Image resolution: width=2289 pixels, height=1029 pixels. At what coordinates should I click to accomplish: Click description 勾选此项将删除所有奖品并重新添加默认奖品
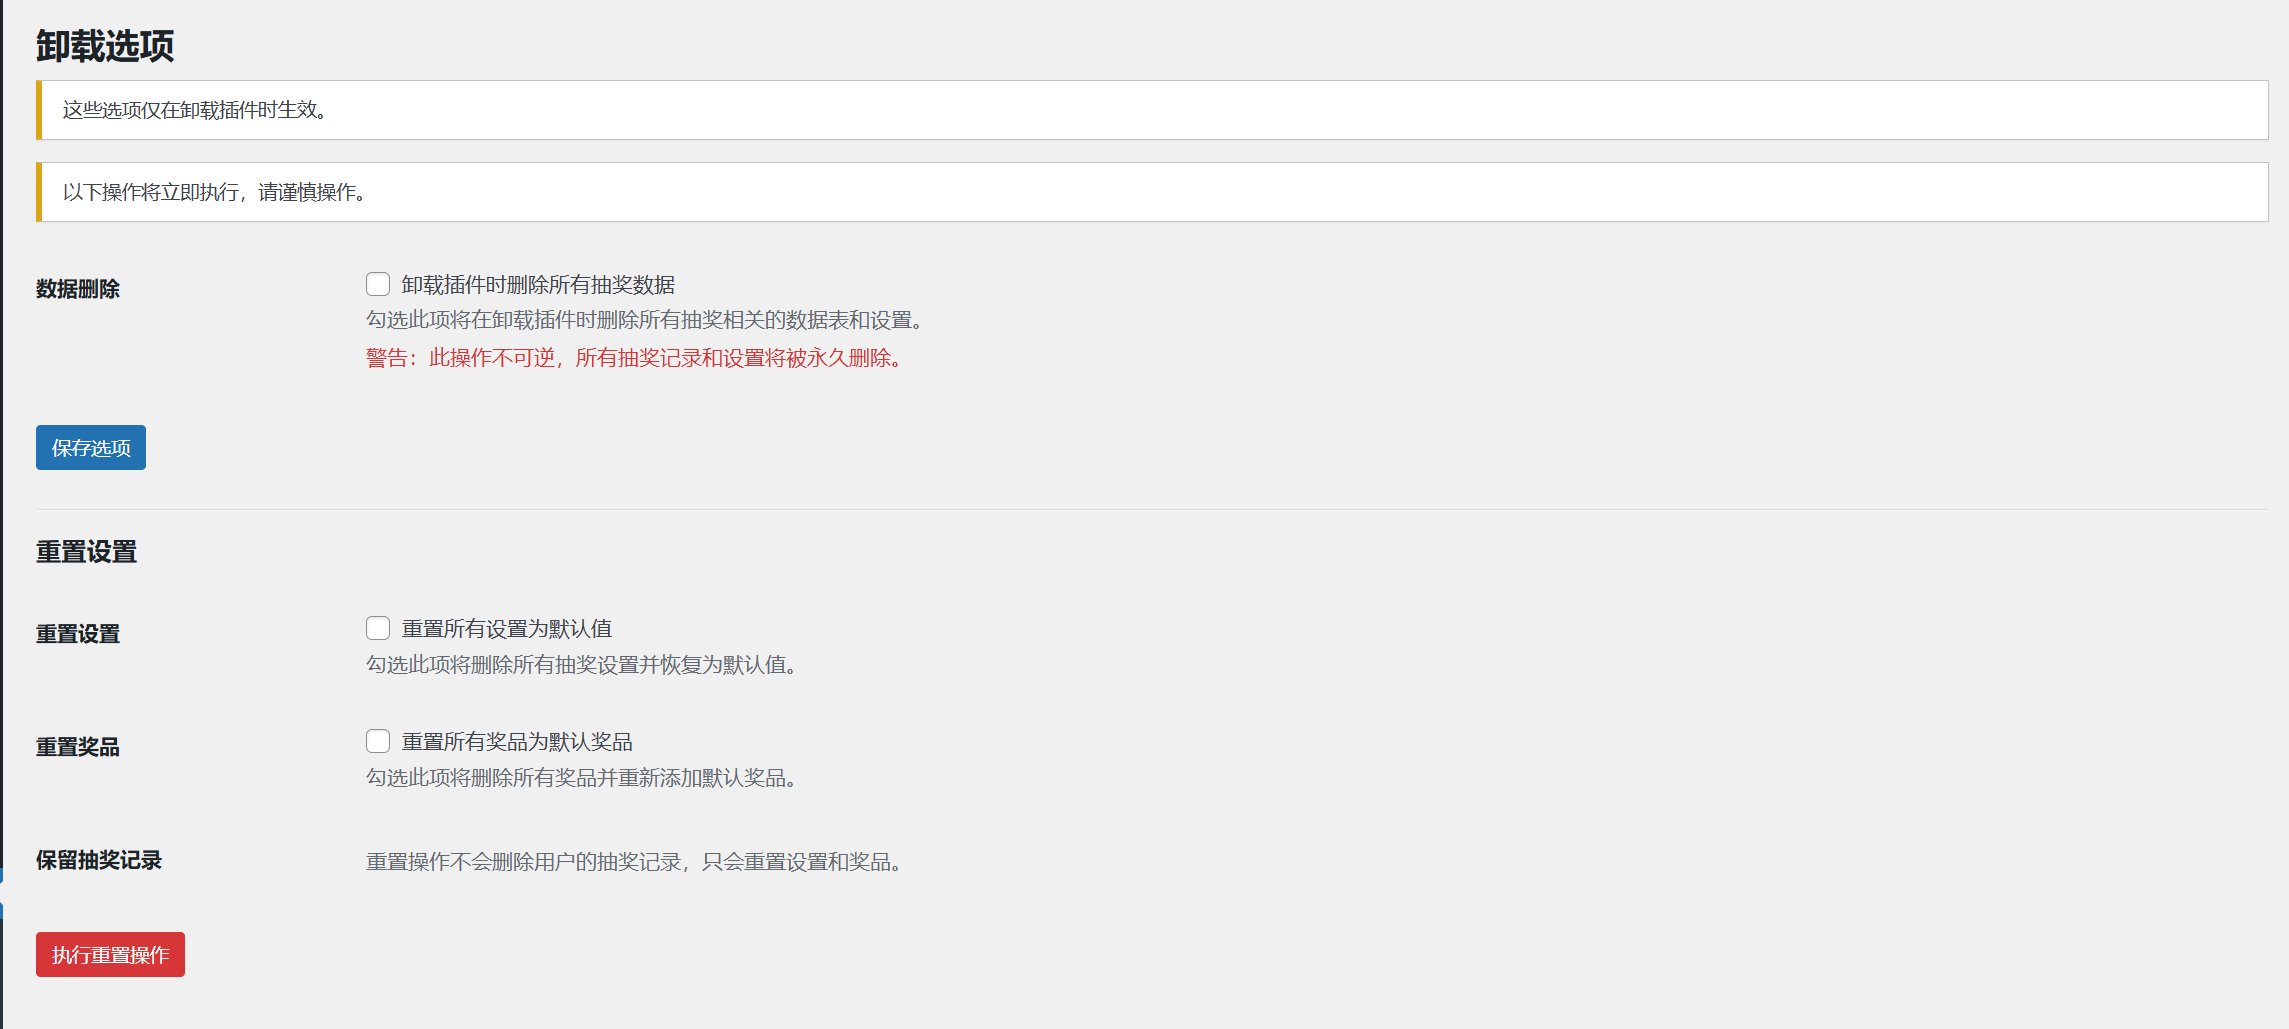tap(581, 778)
